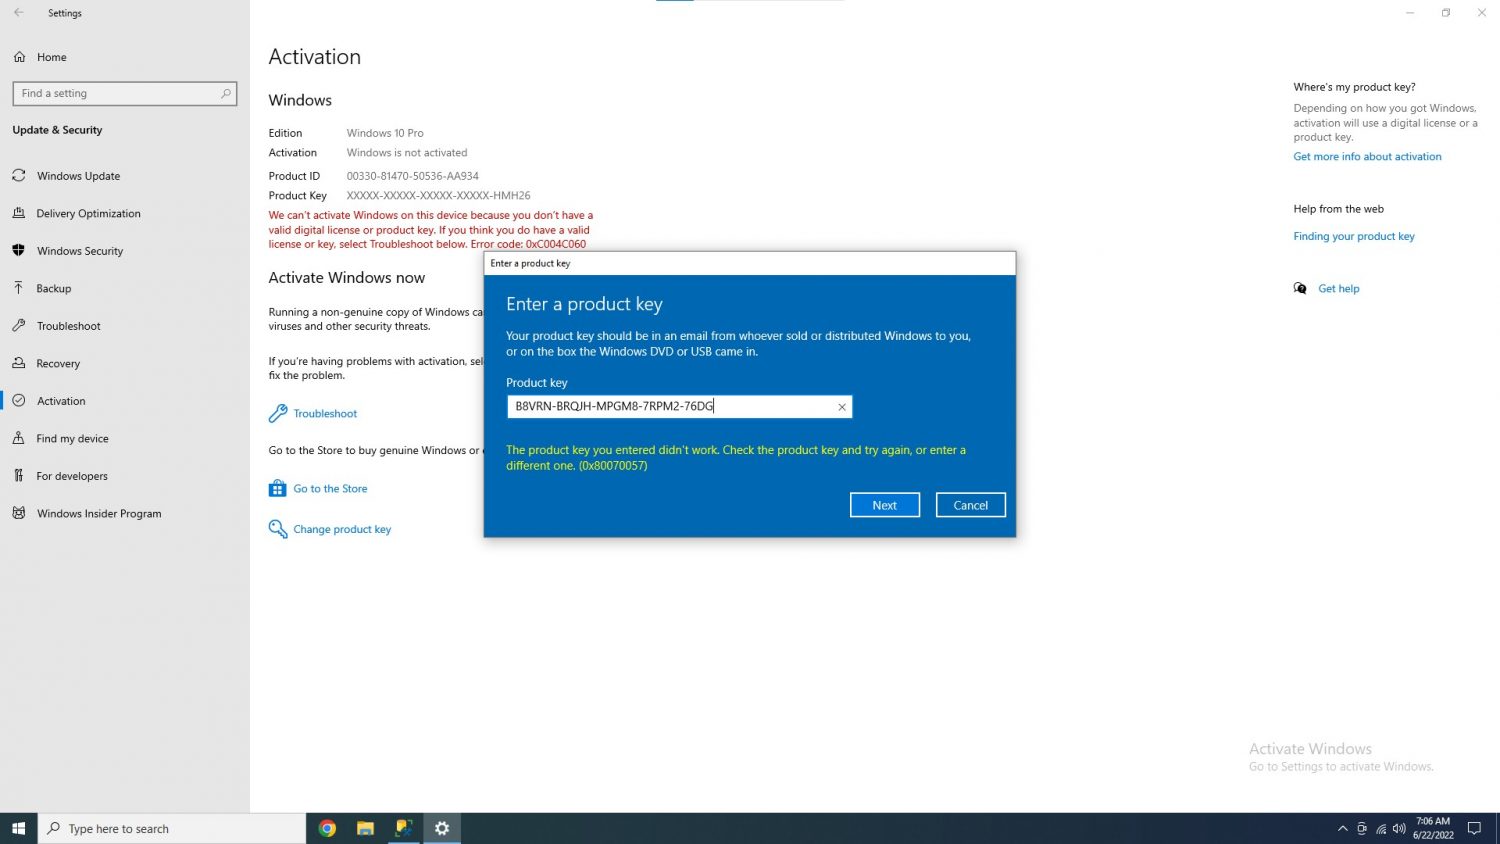Select Windows Security in sidebar
The width and height of the screenshot is (1500, 844).
tap(80, 251)
